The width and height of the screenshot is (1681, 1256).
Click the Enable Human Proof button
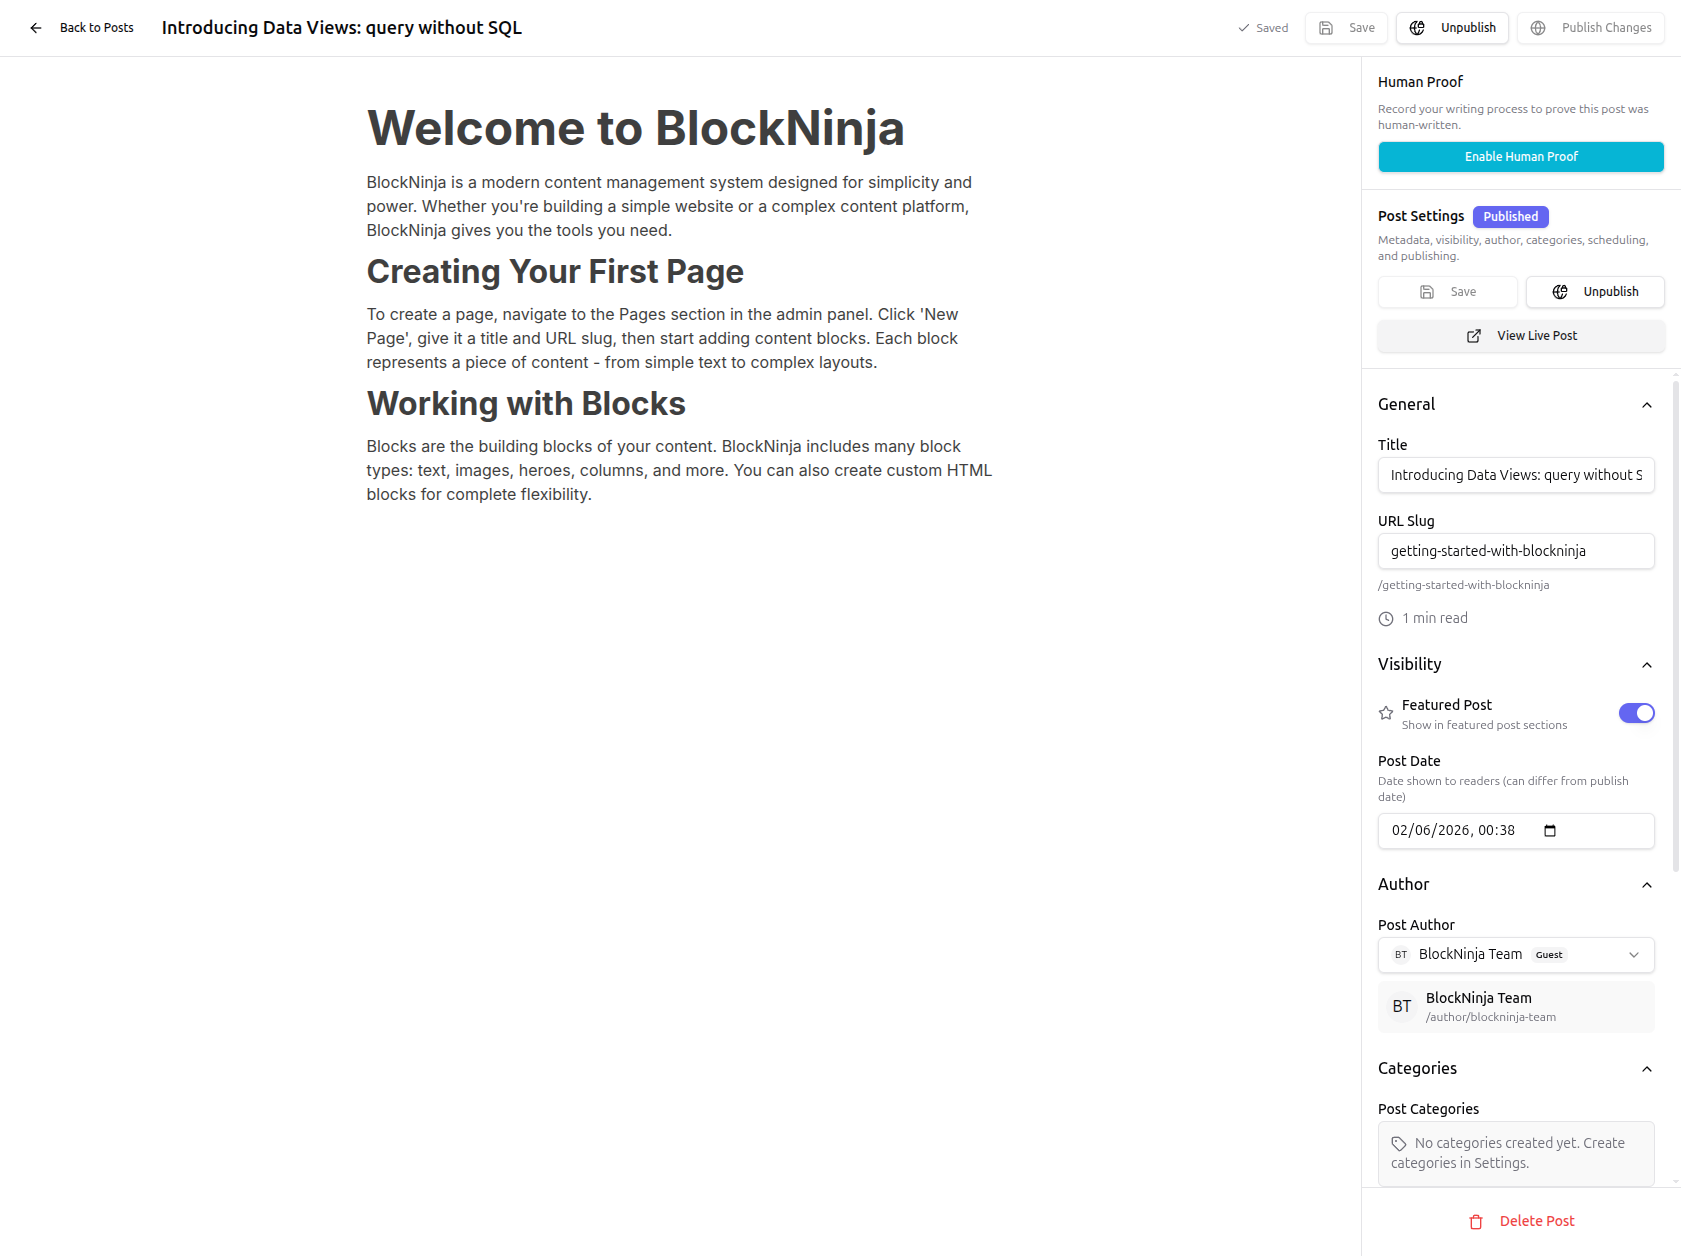tap(1521, 157)
